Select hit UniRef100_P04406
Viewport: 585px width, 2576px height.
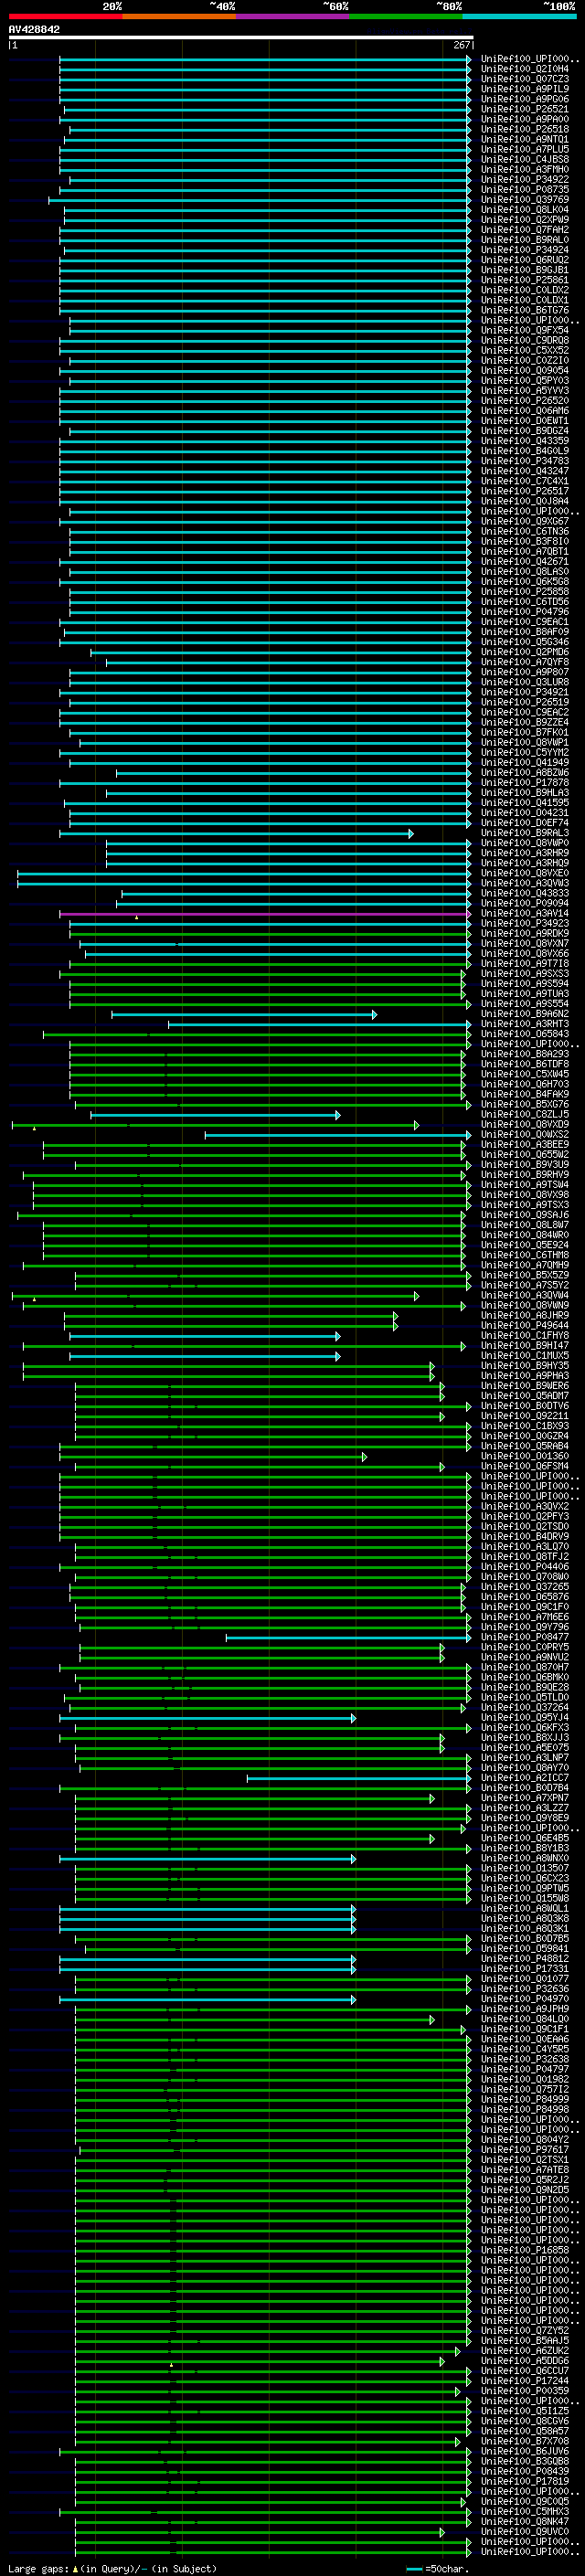525,1567
